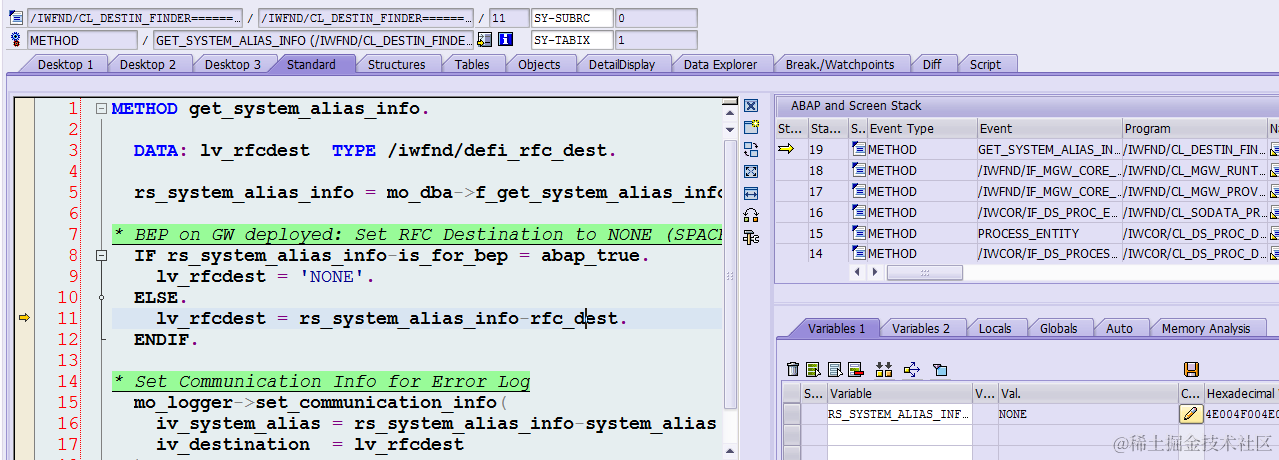
Task: Click METHOD icon in stack level 15 row
Action: click(858, 233)
